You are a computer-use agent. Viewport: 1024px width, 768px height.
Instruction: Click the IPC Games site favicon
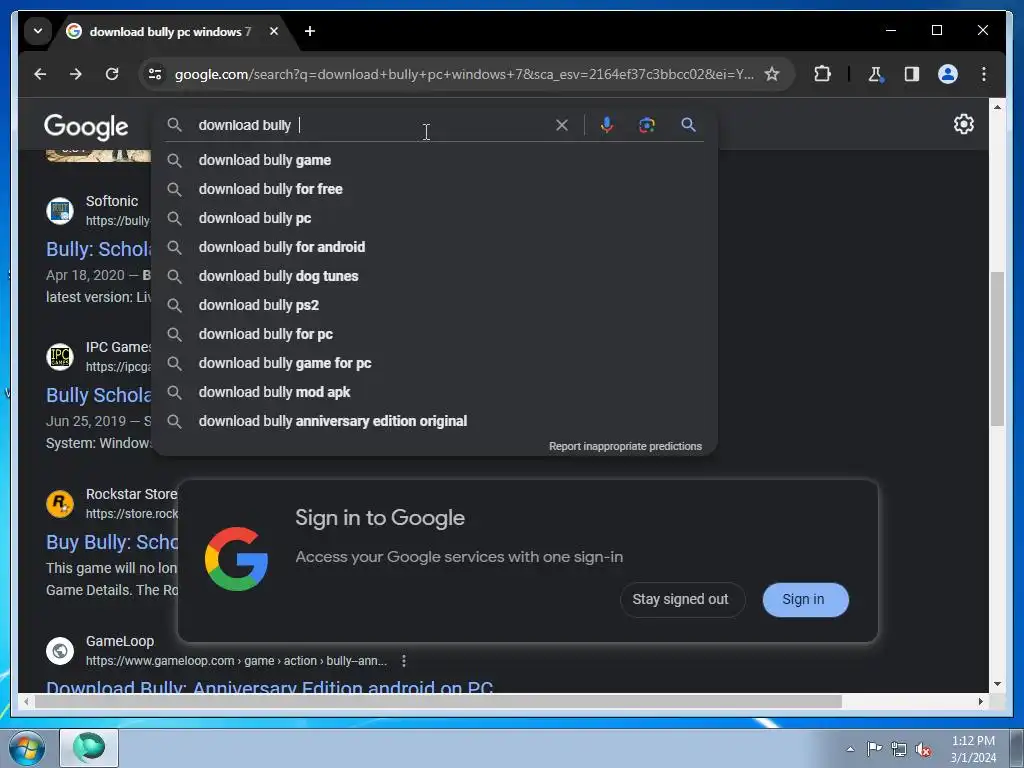point(60,357)
